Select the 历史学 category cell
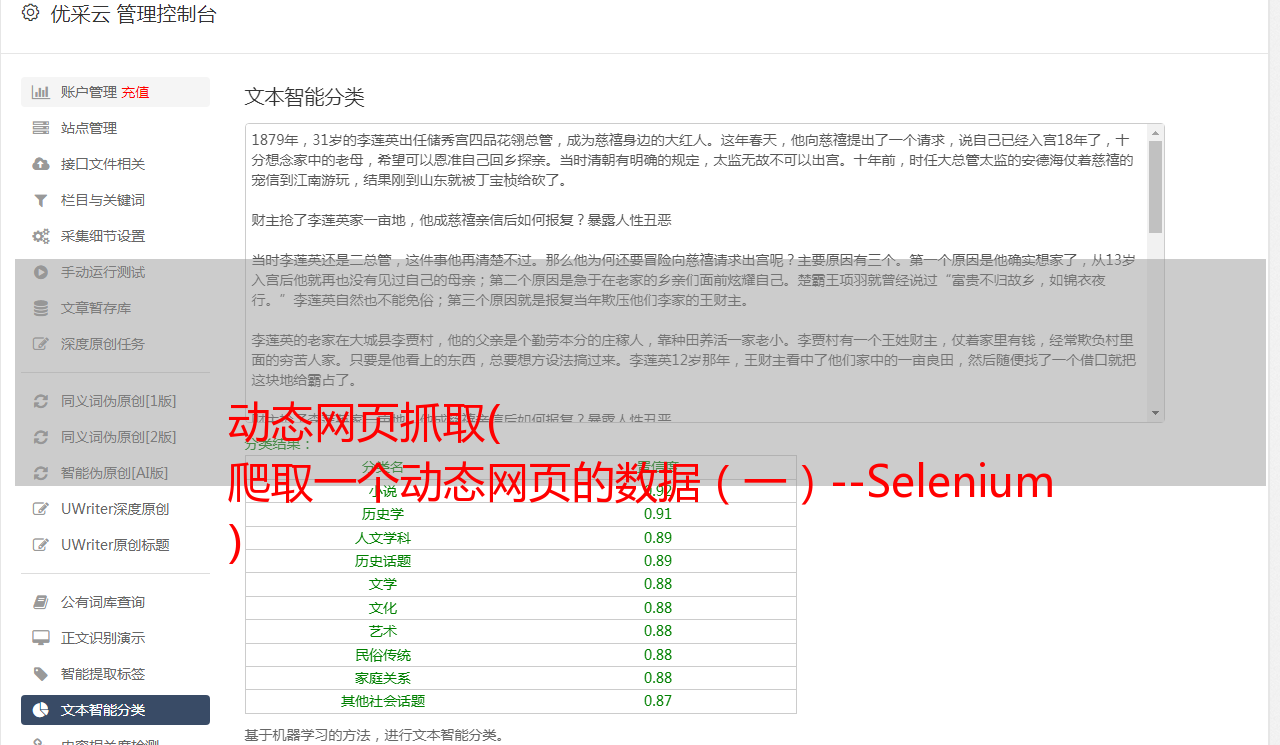 click(383, 514)
